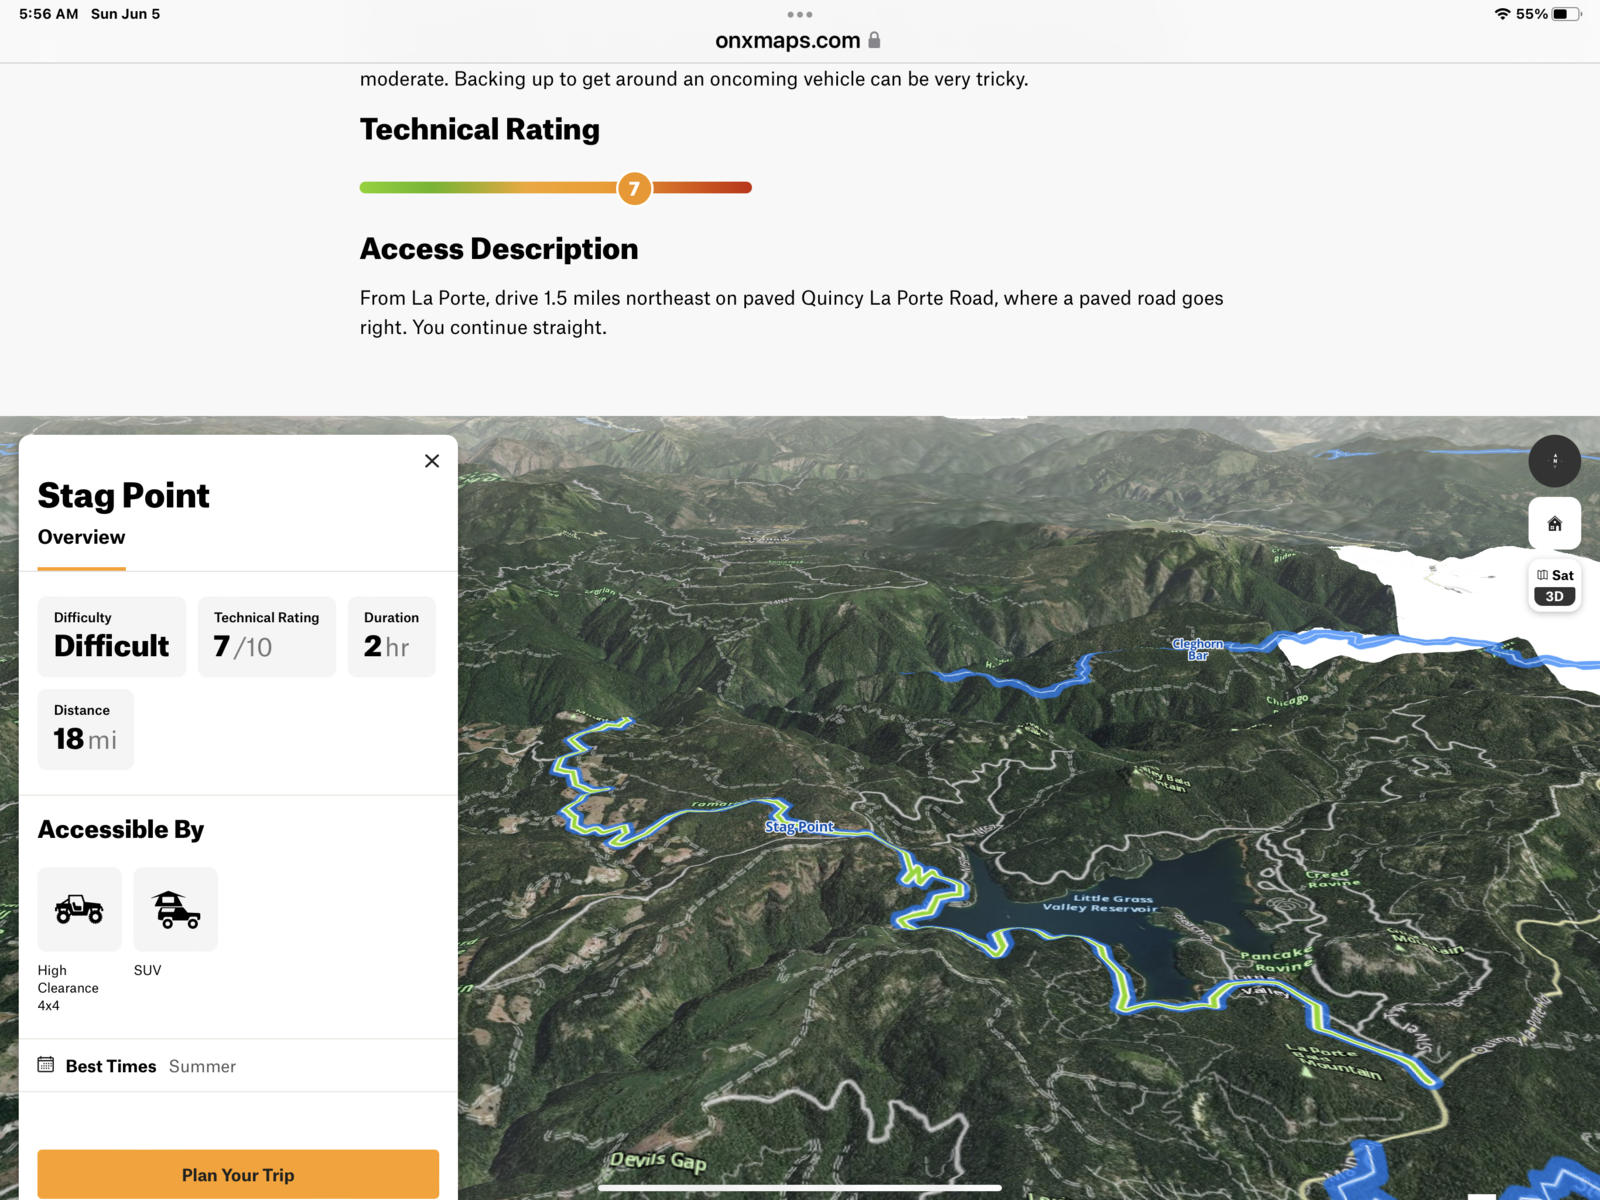Image resolution: width=1600 pixels, height=1200 pixels.
Task: Switch the Sat map layer option
Action: [x=1555, y=575]
